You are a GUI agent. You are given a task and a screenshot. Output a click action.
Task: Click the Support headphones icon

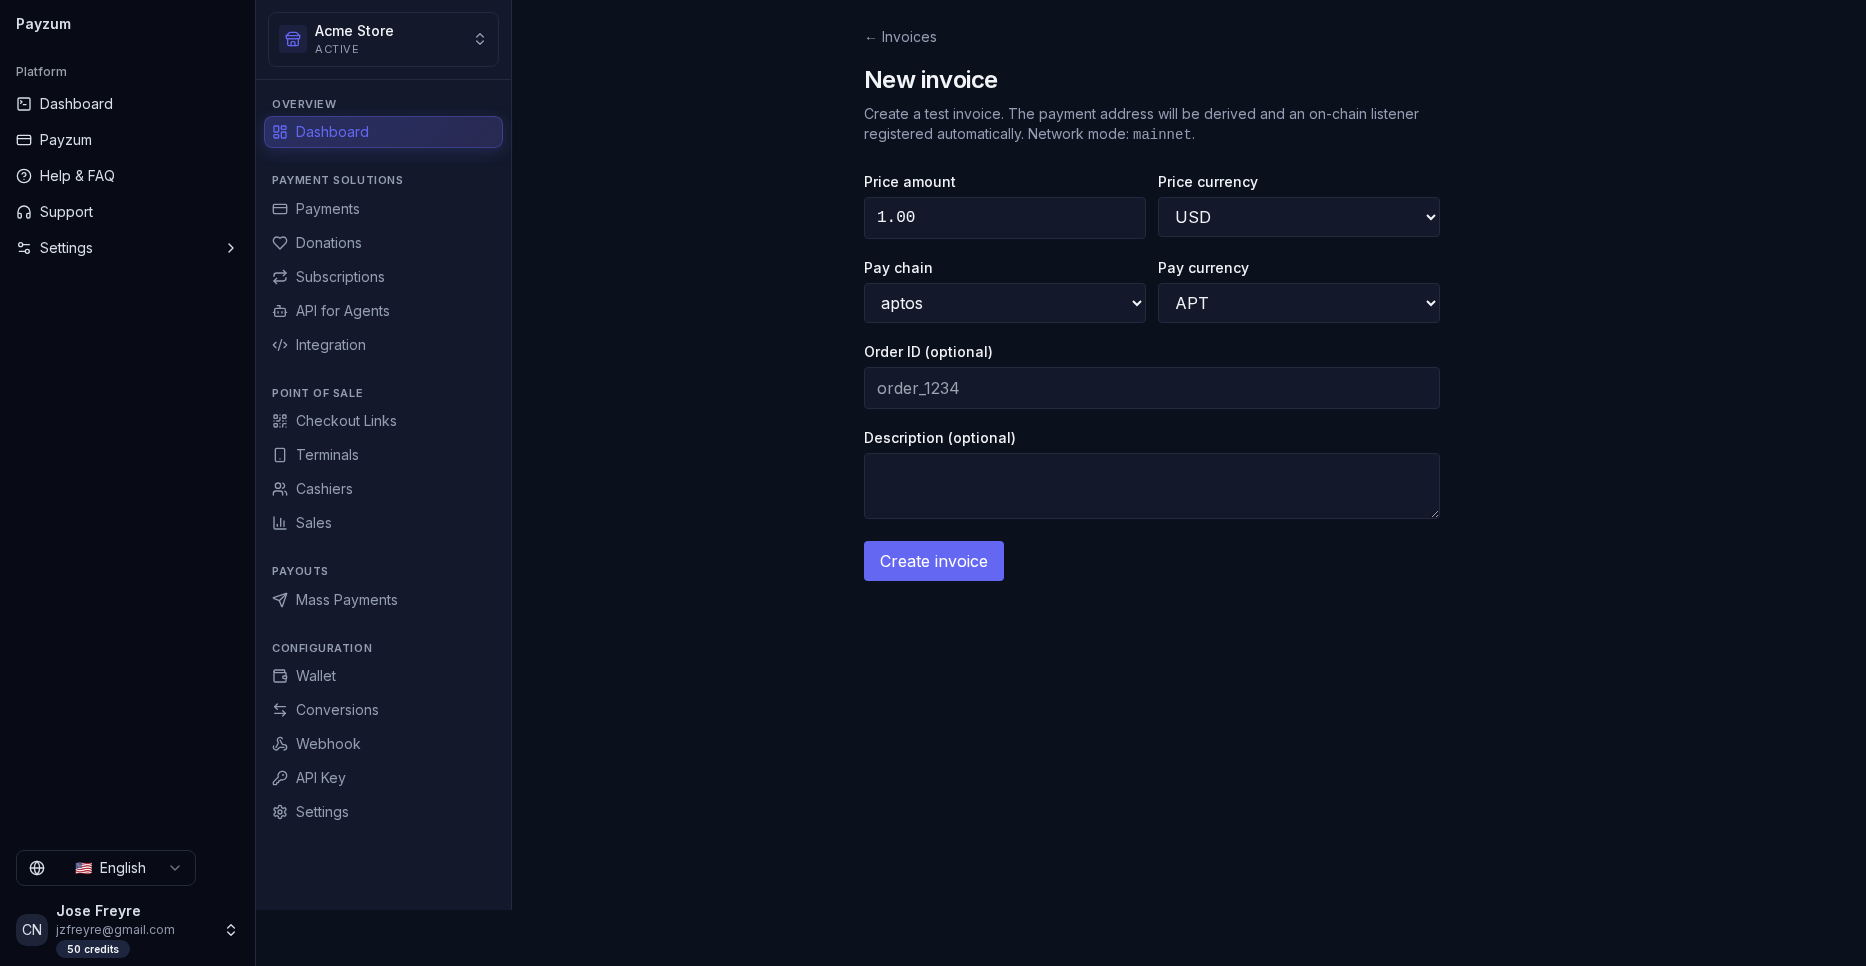pyautogui.click(x=24, y=212)
